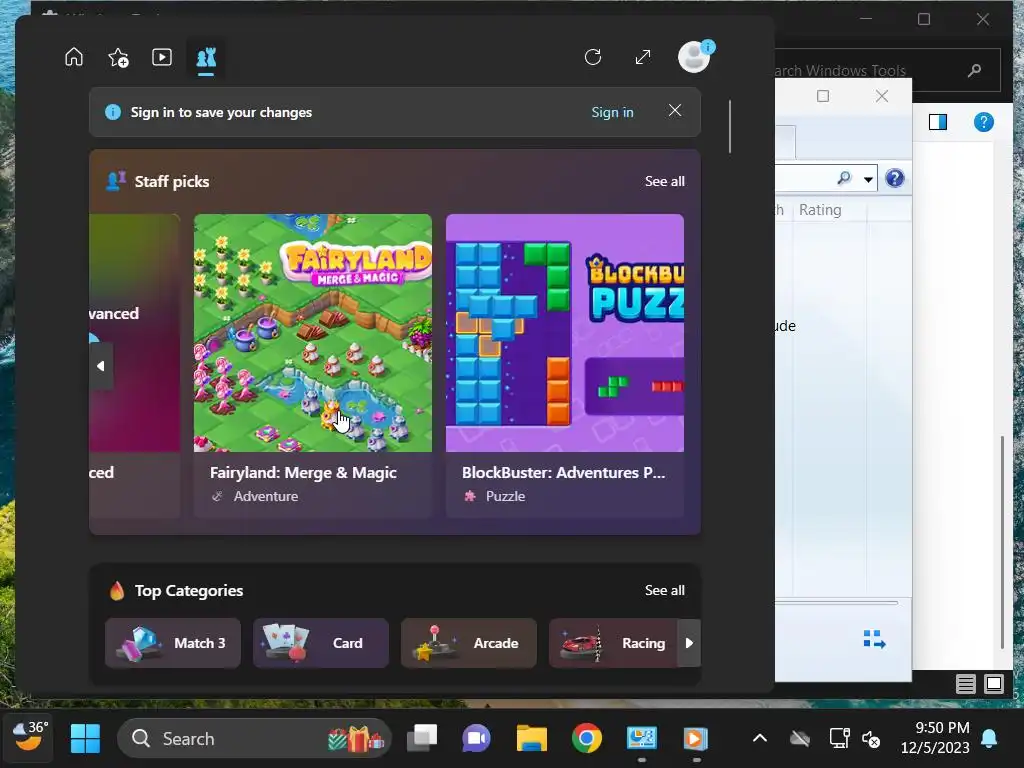1024x768 pixels.
Task: Open Task View on taskbar
Action: pos(422,739)
